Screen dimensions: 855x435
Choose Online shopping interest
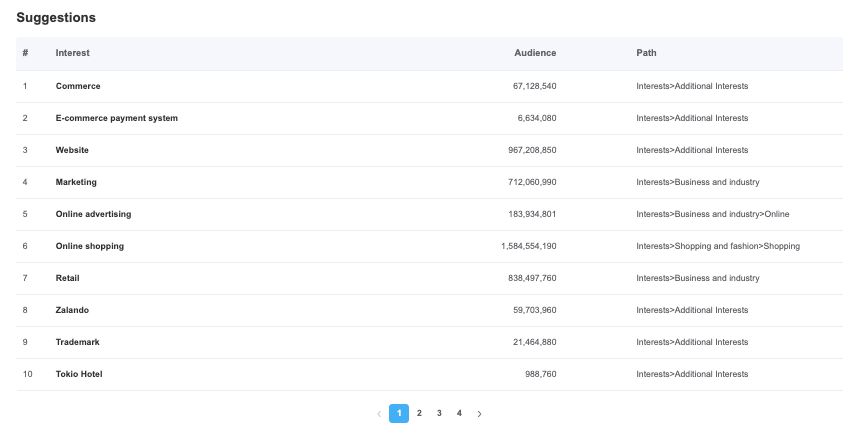click(x=89, y=246)
